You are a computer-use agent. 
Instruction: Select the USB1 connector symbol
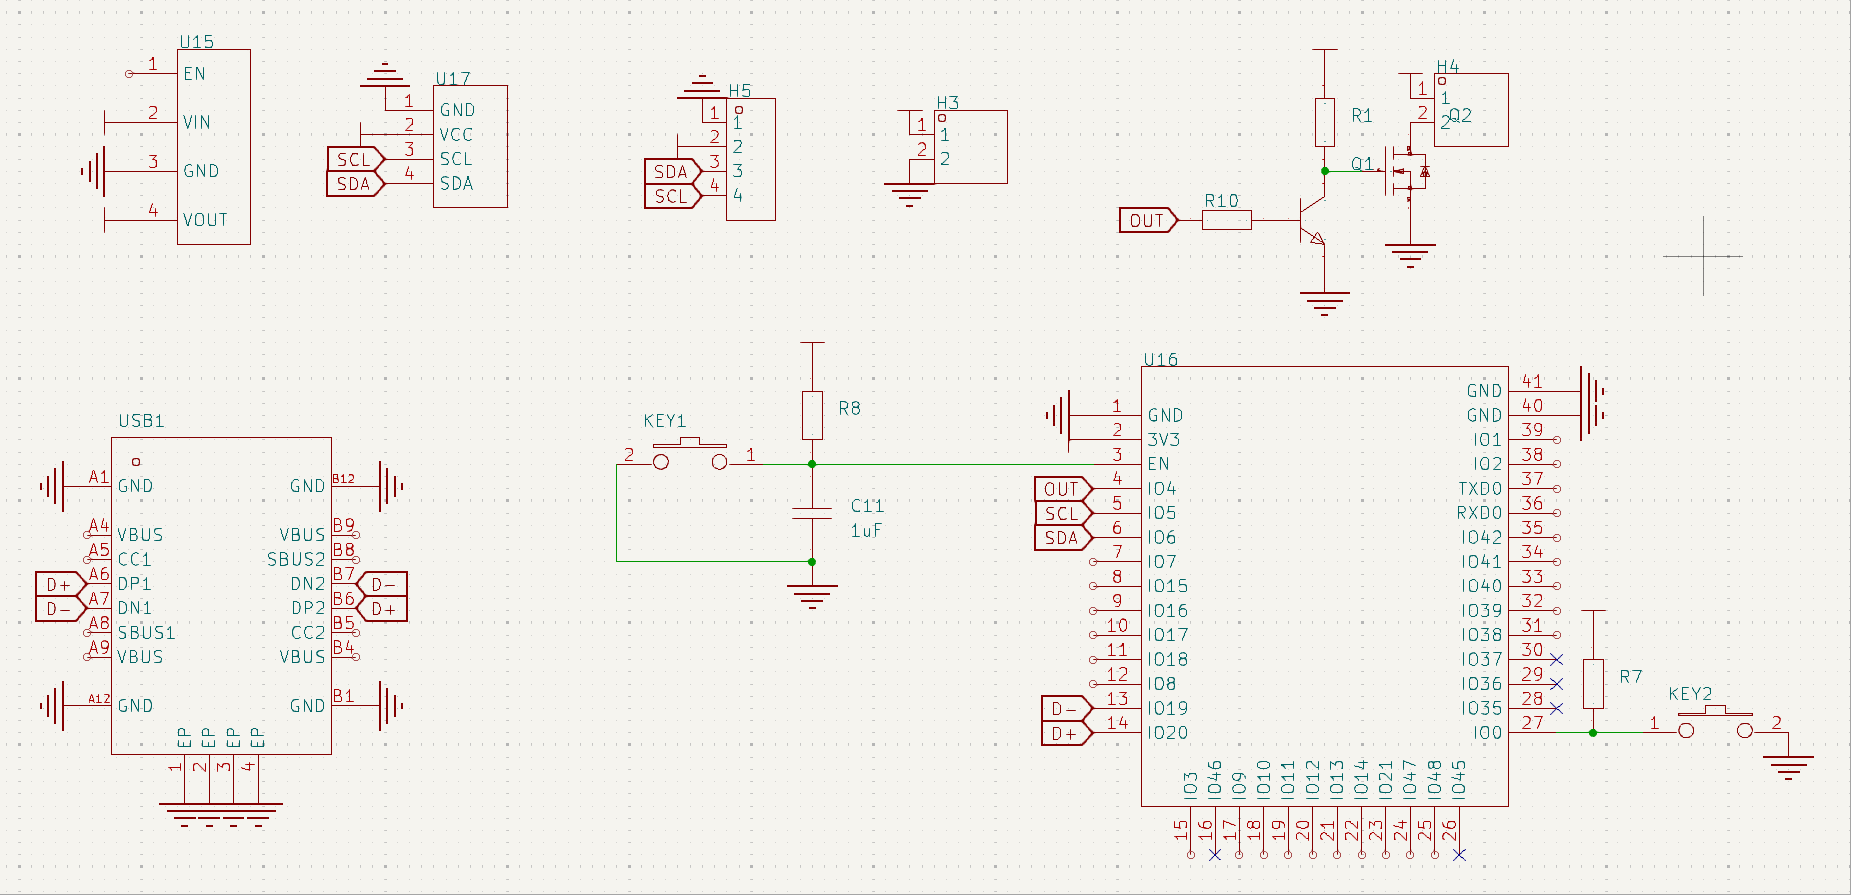click(221, 595)
